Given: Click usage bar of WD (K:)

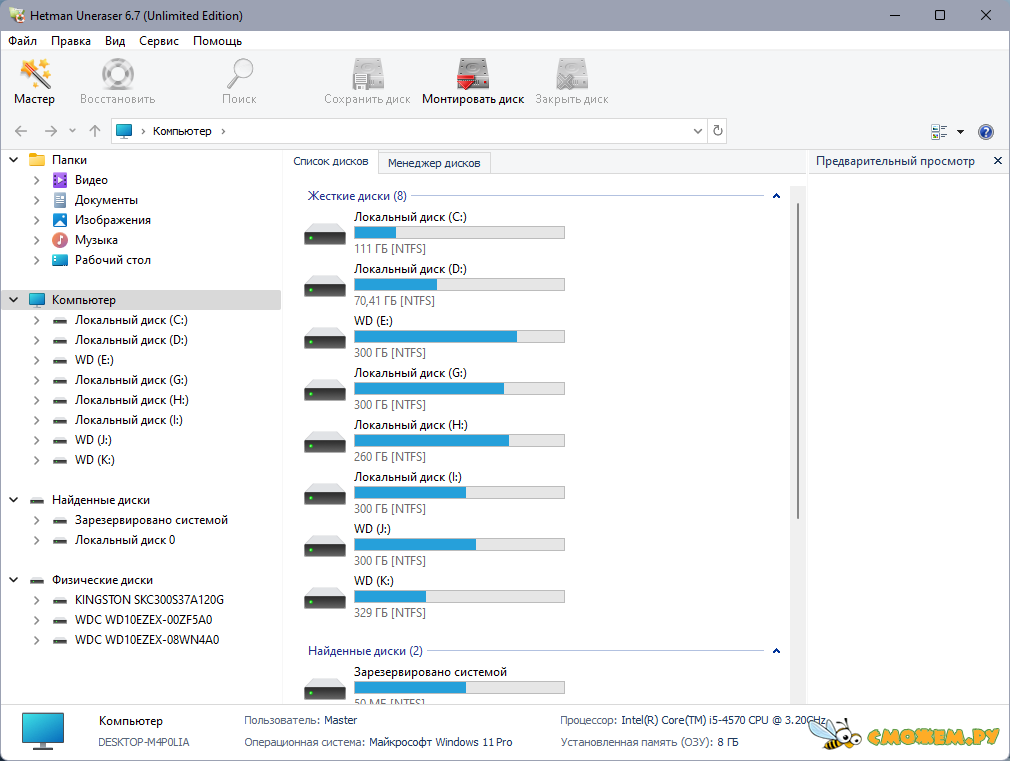Looking at the screenshot, I should (459, 597).
